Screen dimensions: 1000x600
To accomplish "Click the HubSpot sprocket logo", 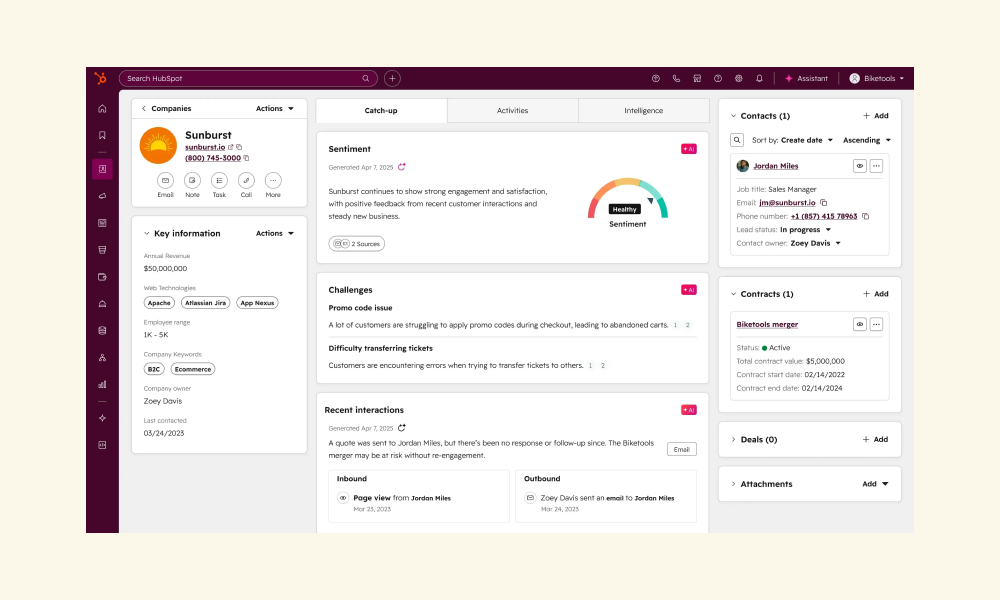I will [x=100, y=78].
